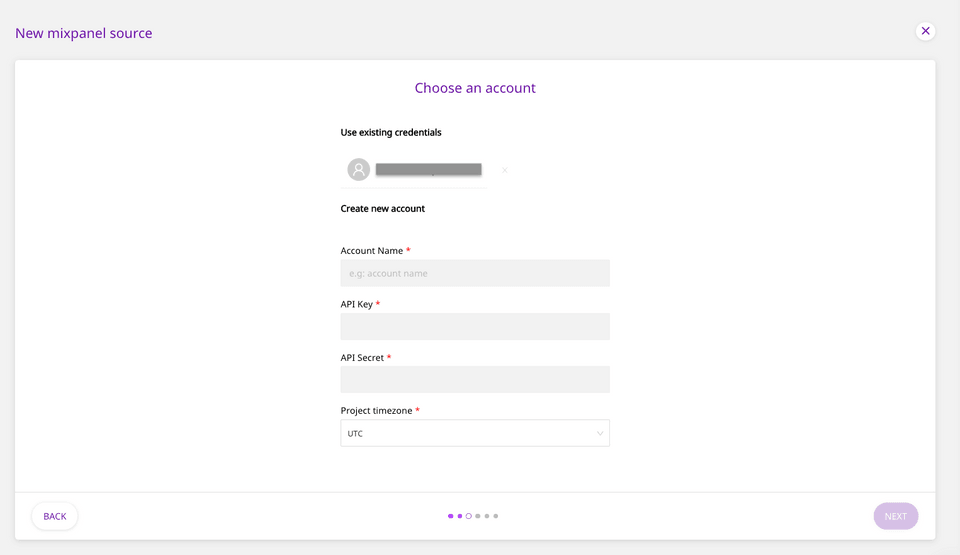Focus the API Secret input field
960x555 pixels.
coord(475,380)
